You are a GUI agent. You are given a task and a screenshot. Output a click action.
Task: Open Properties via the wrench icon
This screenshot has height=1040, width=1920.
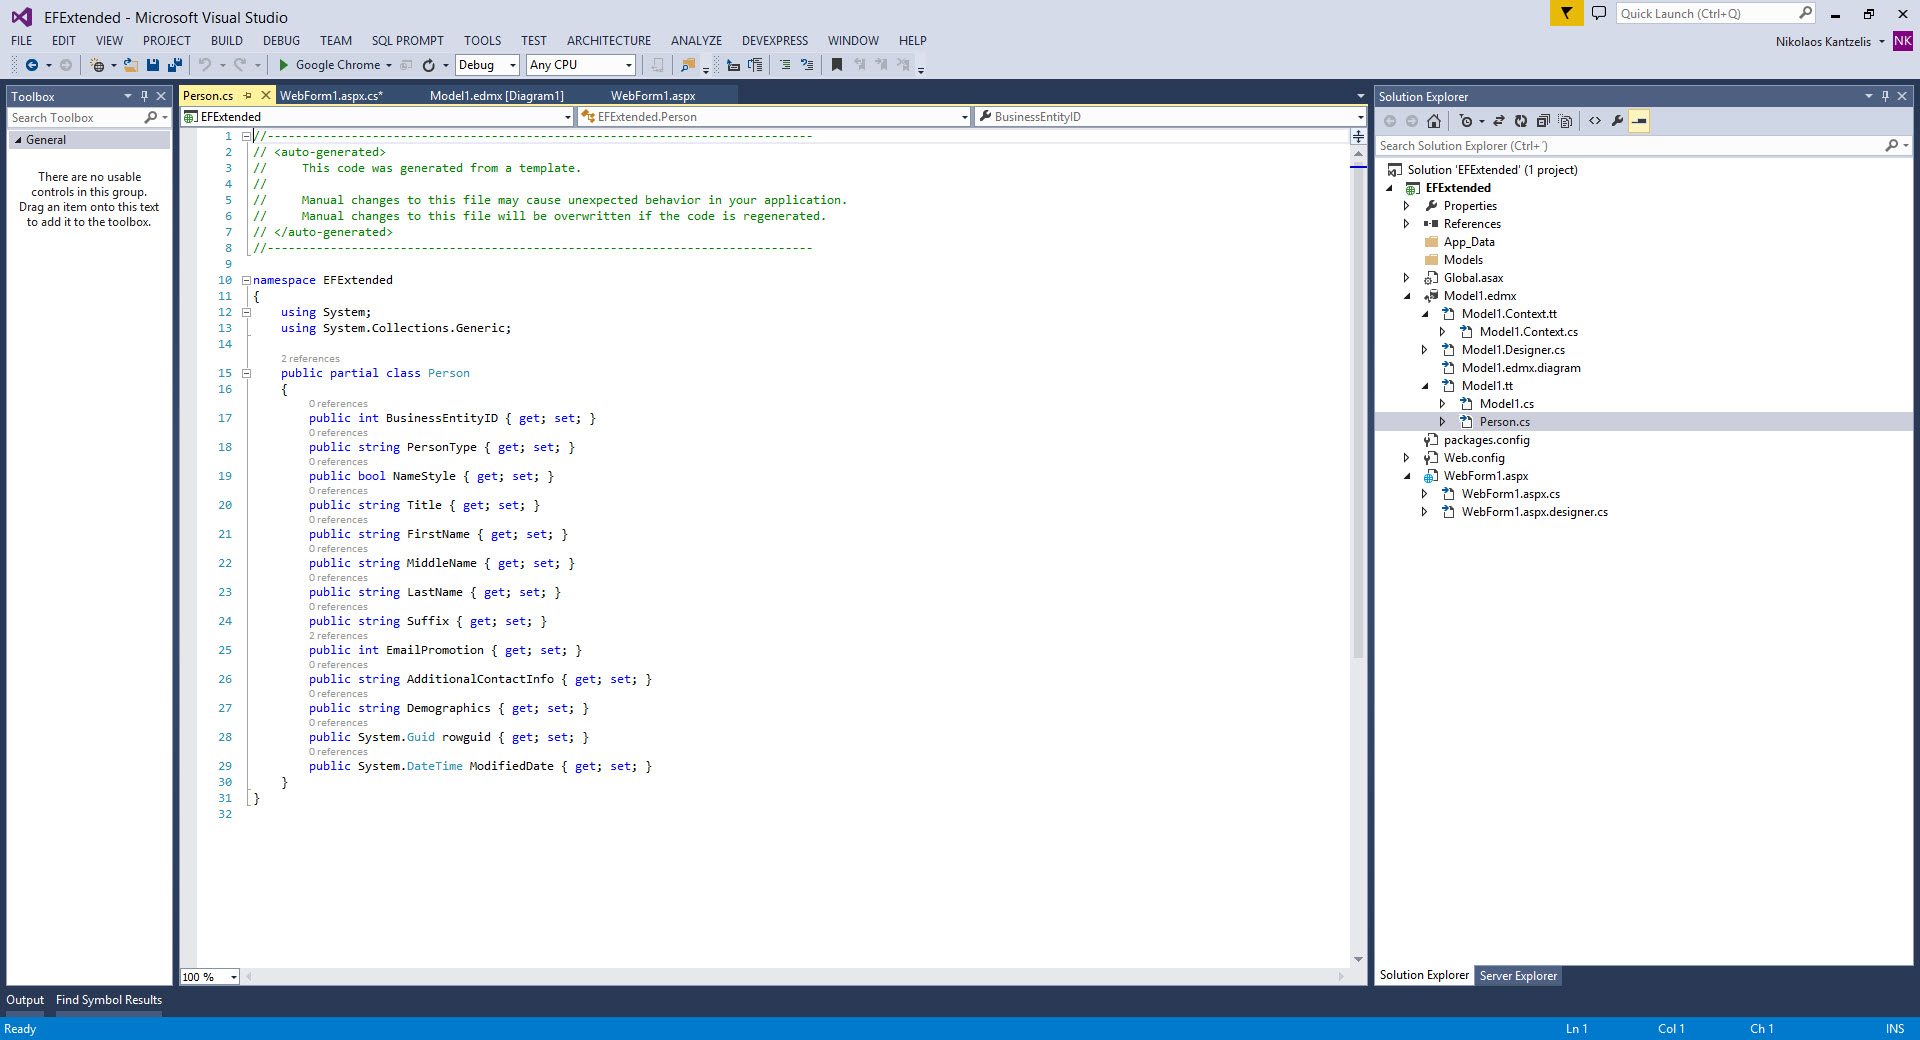click(x=1617, y=121)
